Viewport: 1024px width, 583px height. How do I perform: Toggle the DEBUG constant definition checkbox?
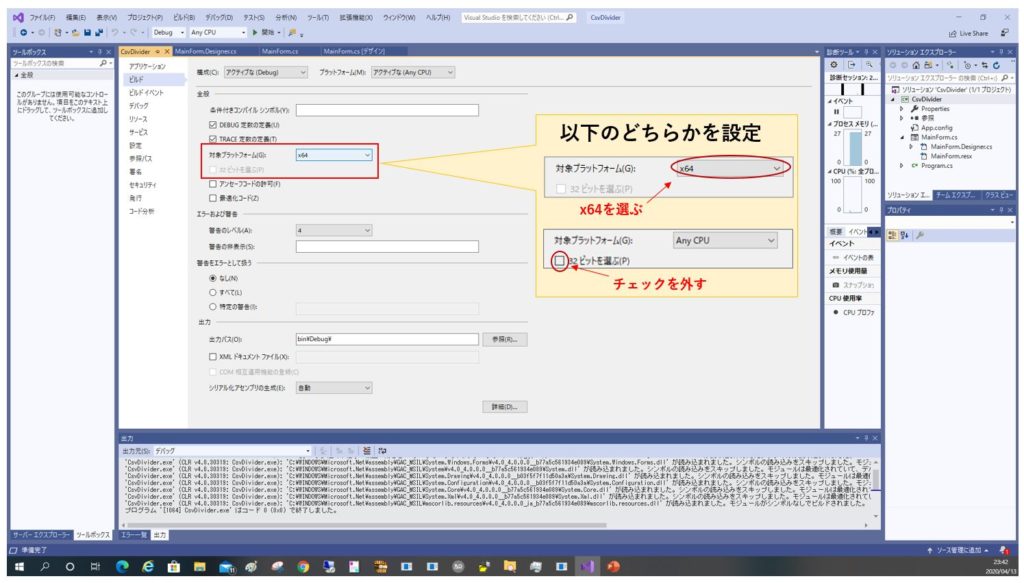click(213, 125)
